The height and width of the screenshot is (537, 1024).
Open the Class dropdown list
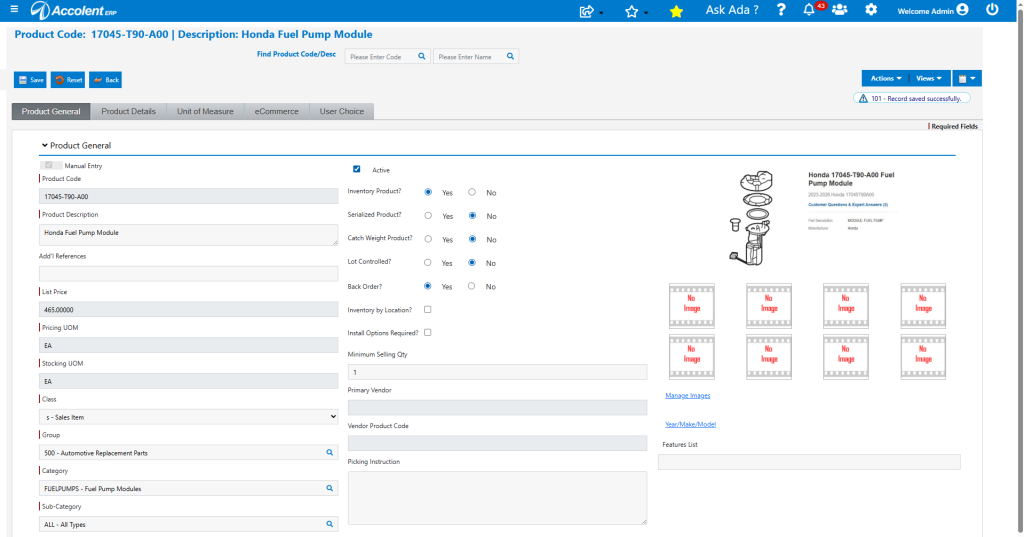pos(189,417)
